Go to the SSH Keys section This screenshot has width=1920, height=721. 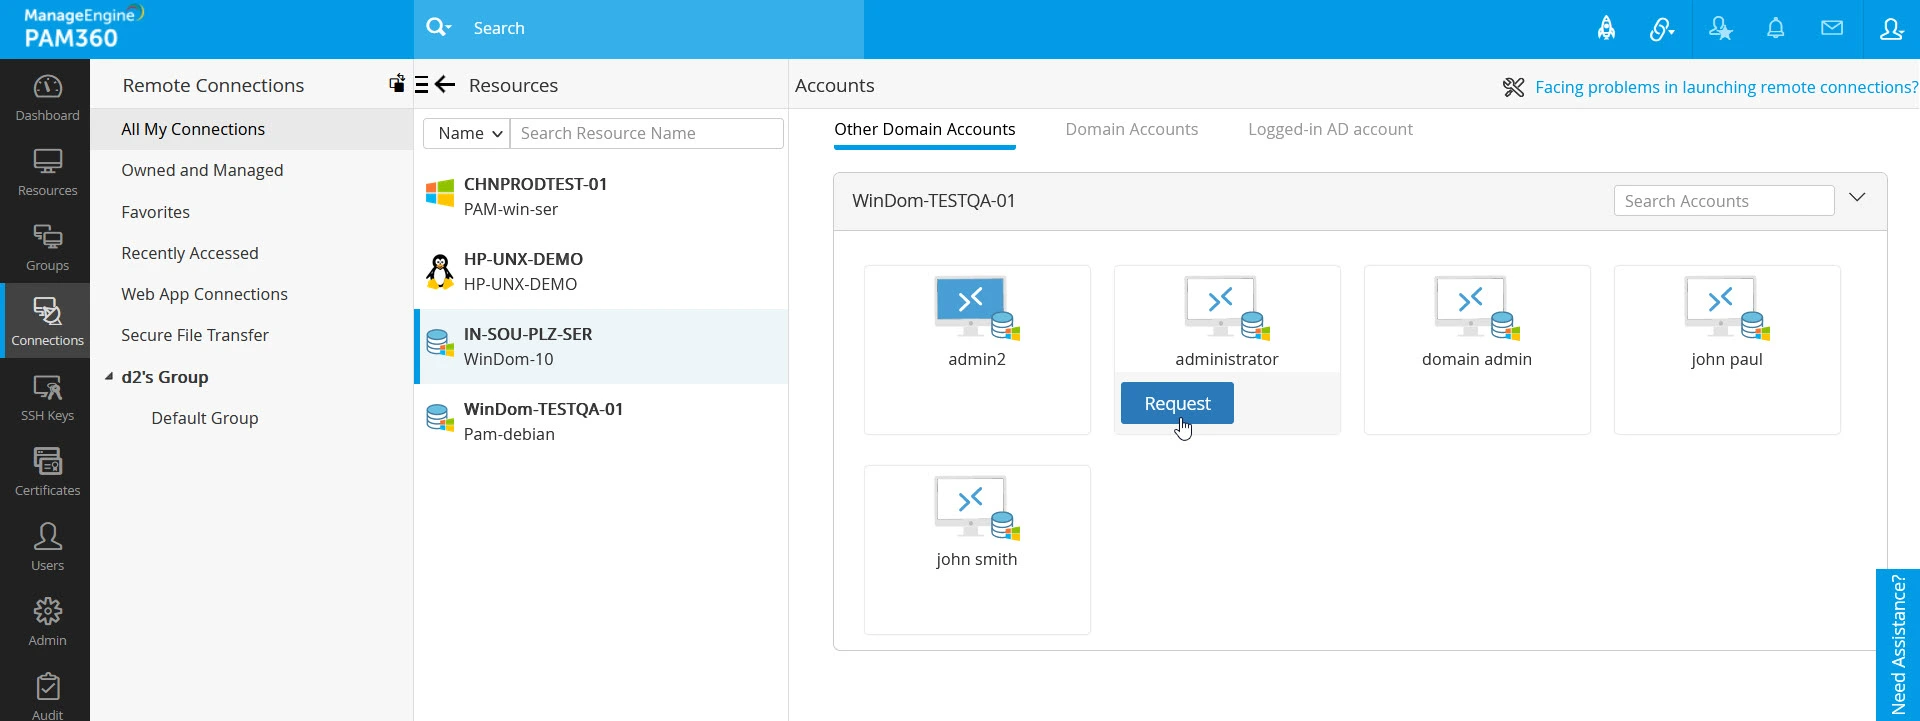click(x=47, y=398)
